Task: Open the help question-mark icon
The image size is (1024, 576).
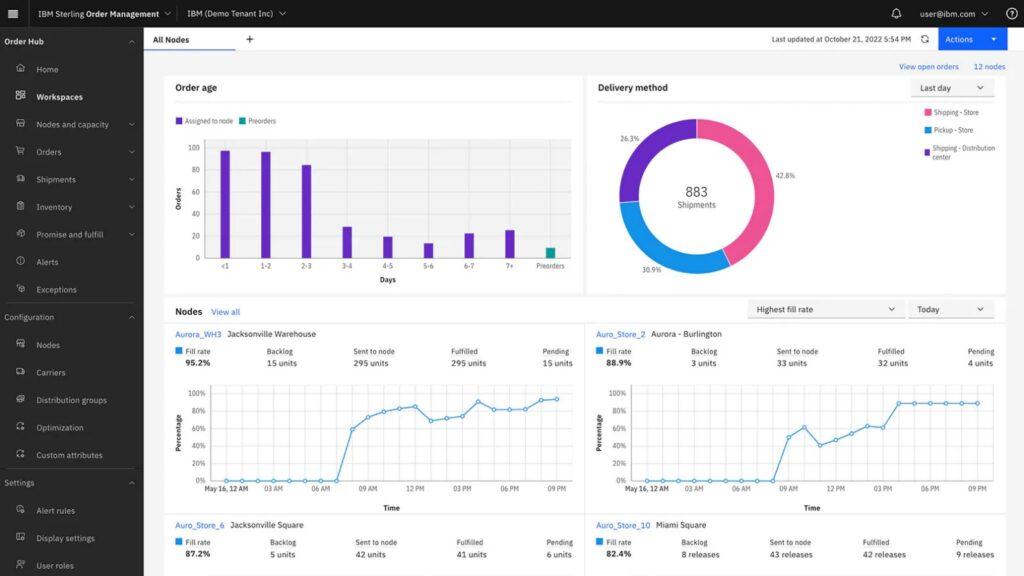Action: pyautogui.click(x=1010, y=13)
